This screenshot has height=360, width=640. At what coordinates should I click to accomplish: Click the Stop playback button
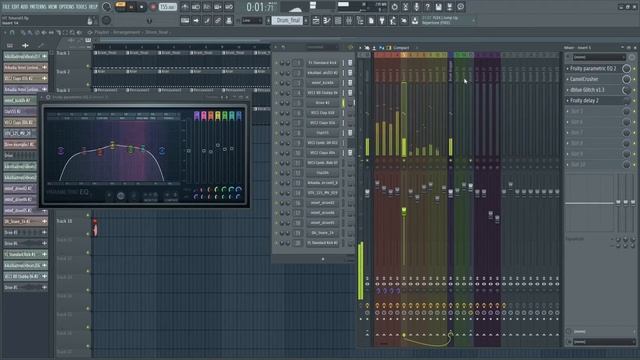tap(142, 7)
